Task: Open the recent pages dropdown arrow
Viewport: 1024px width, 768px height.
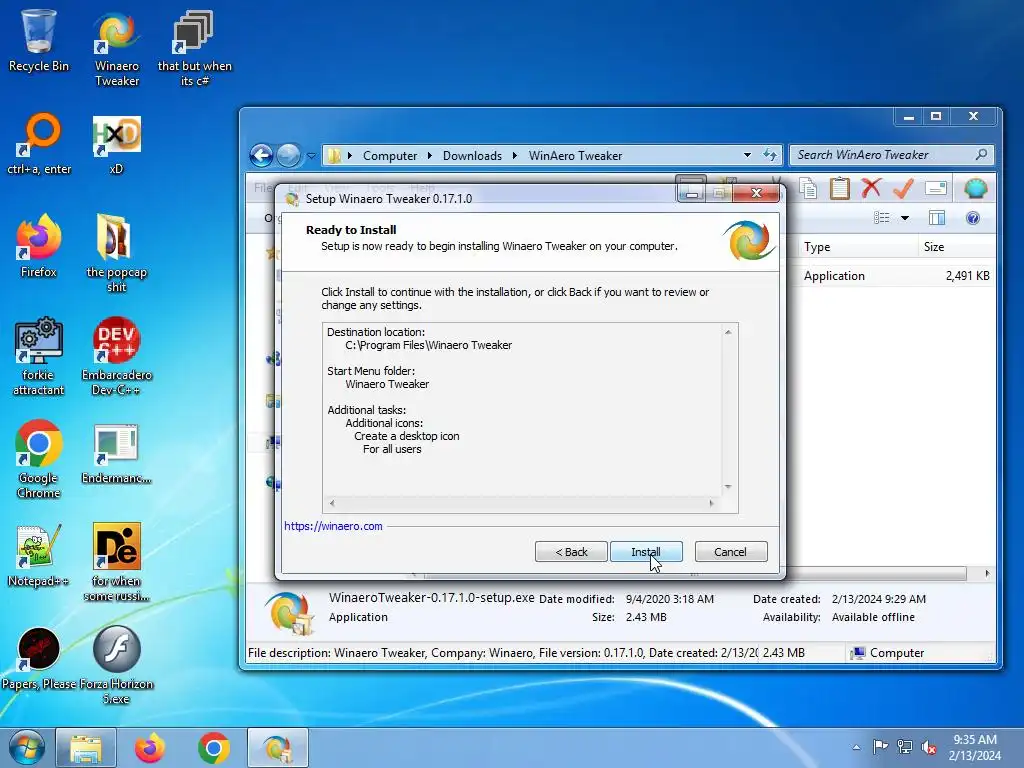Action: [x=311, y=155]
